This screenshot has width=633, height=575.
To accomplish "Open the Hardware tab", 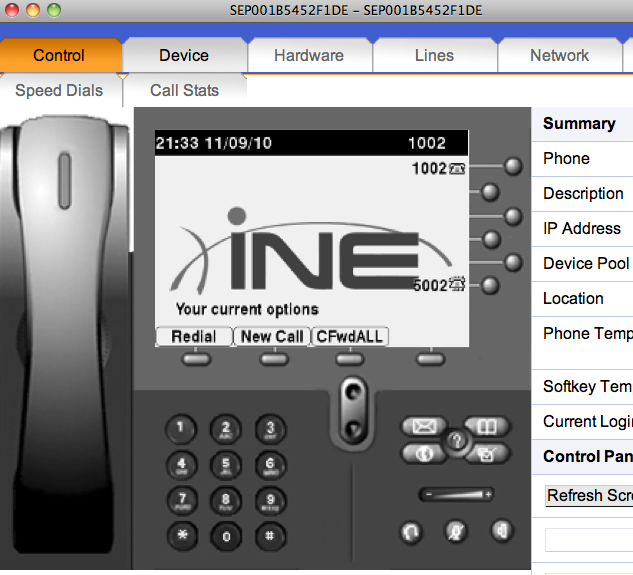I will pyautogui.click(x=309, y=55).
